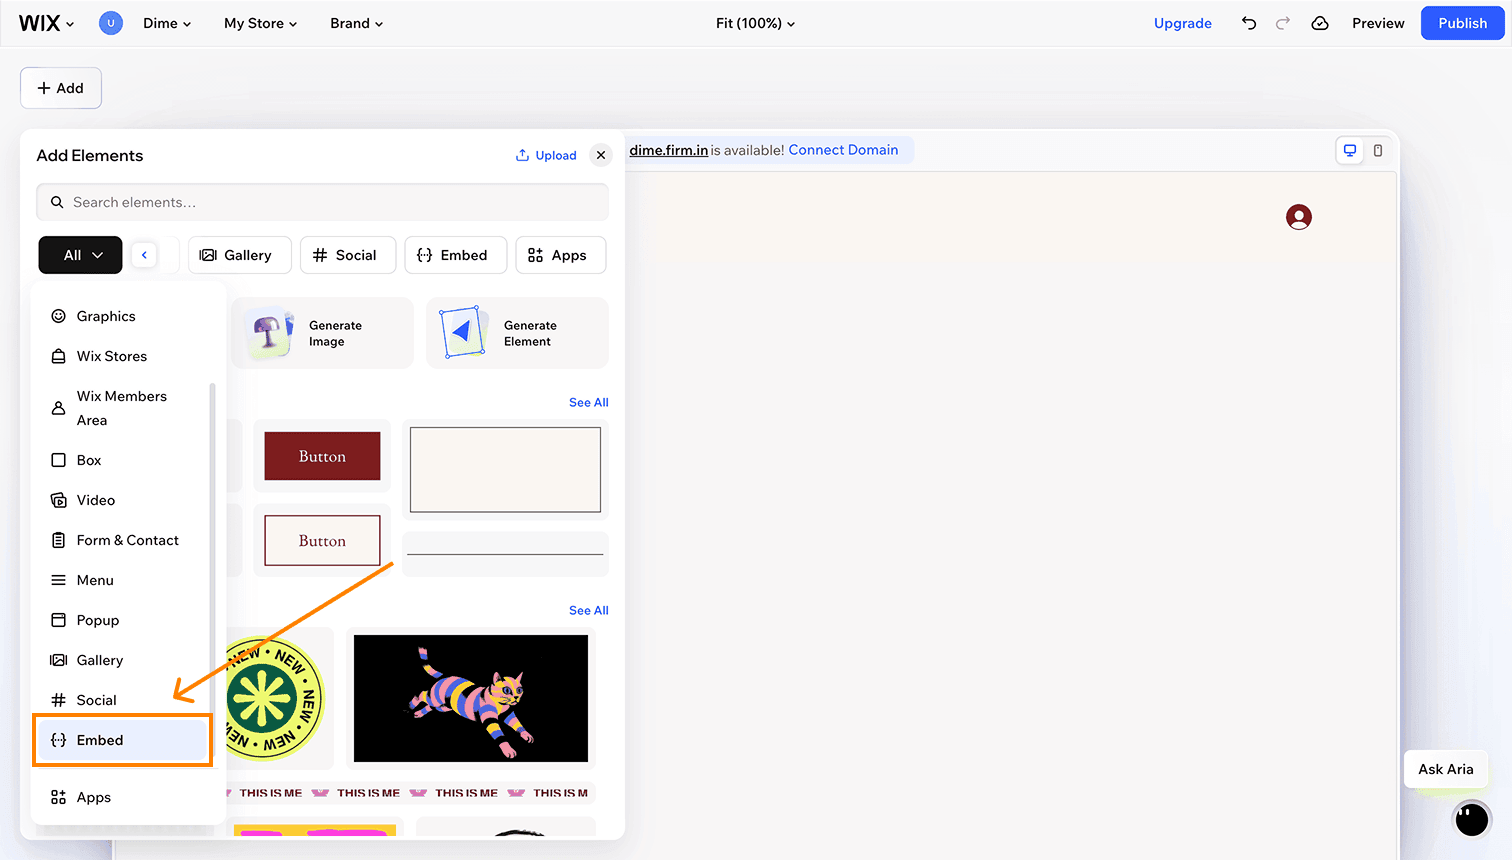Click the Upgrade link
The image size is (1512, 860).
pos(1182,23)
